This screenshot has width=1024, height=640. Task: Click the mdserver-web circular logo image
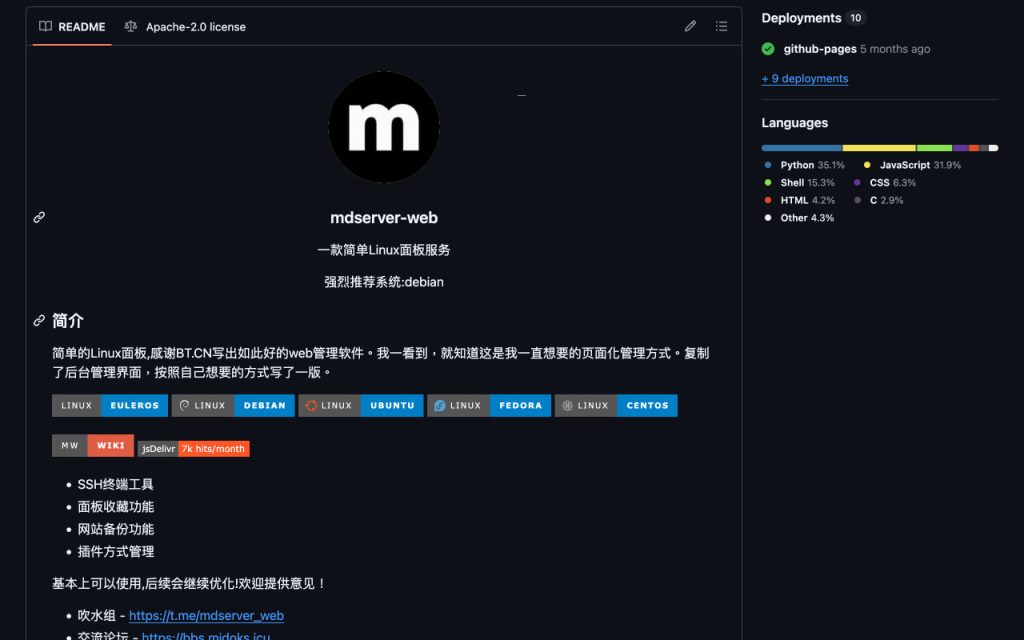coord(384,127)
